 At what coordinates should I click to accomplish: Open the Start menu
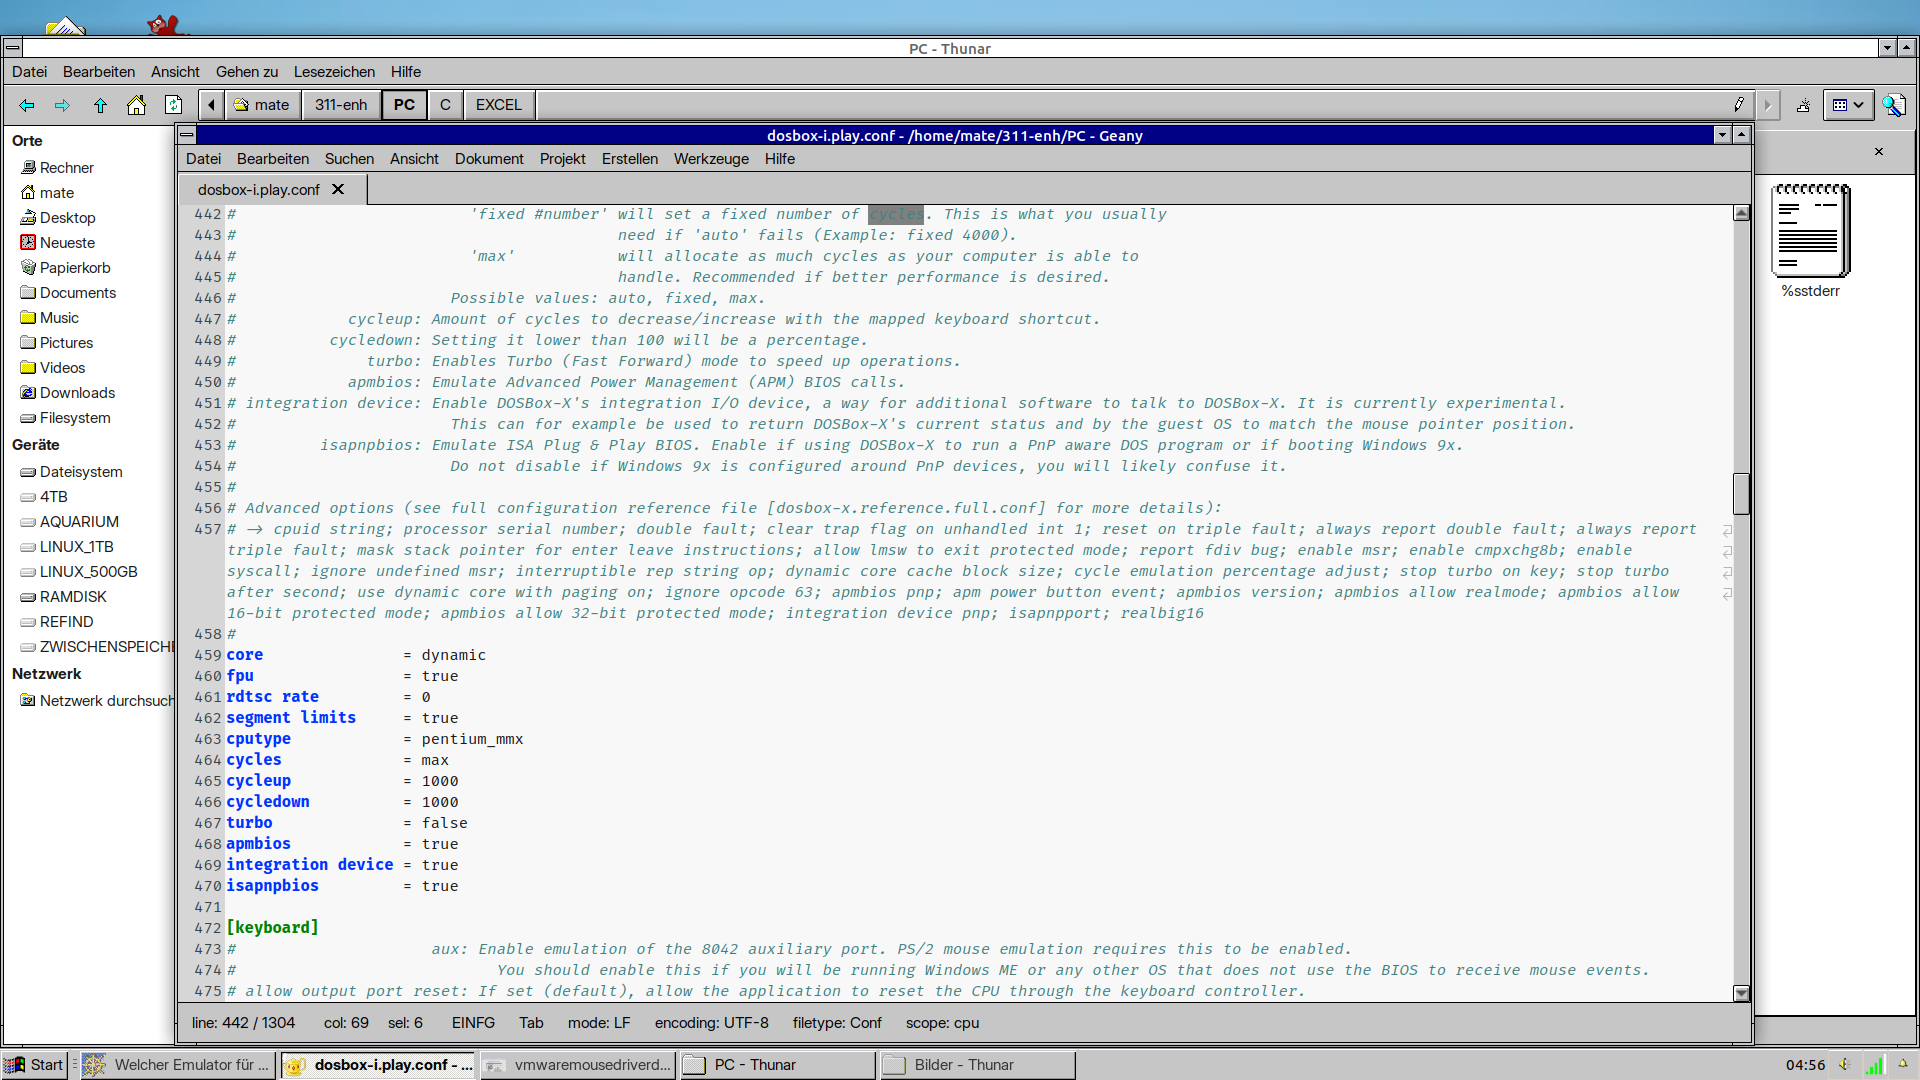[x=35, y=1065]
